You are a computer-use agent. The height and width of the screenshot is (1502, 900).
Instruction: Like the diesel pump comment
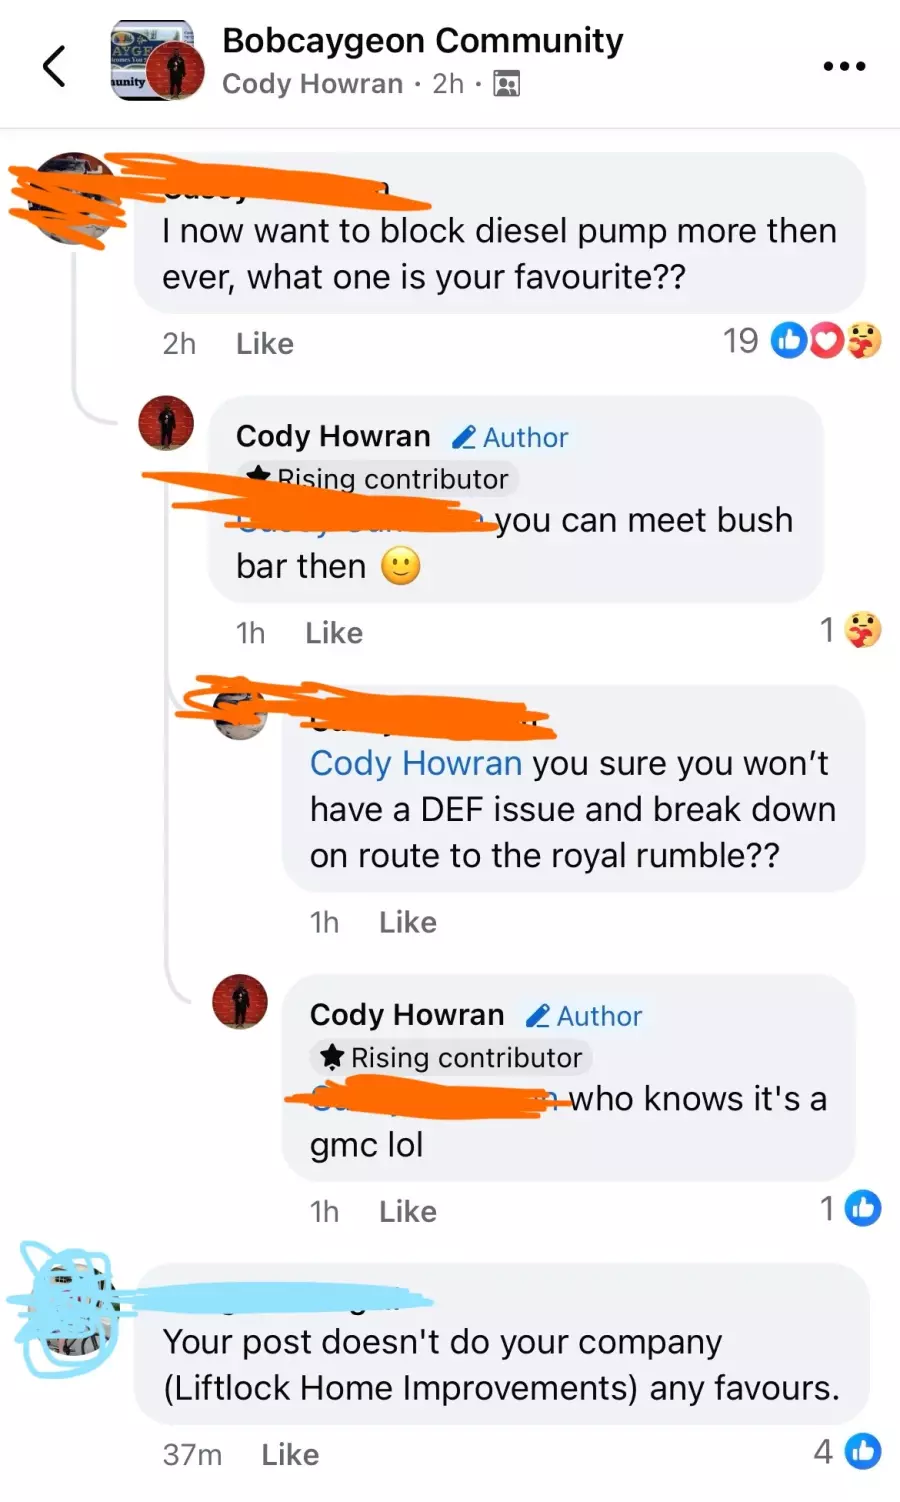point(265,344)
